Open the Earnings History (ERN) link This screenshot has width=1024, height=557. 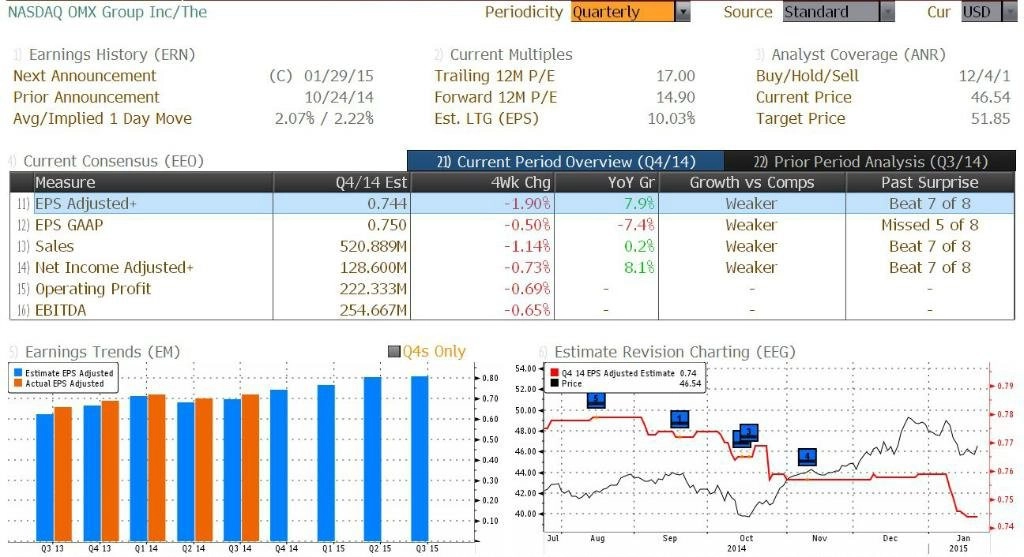click(111, 55)
